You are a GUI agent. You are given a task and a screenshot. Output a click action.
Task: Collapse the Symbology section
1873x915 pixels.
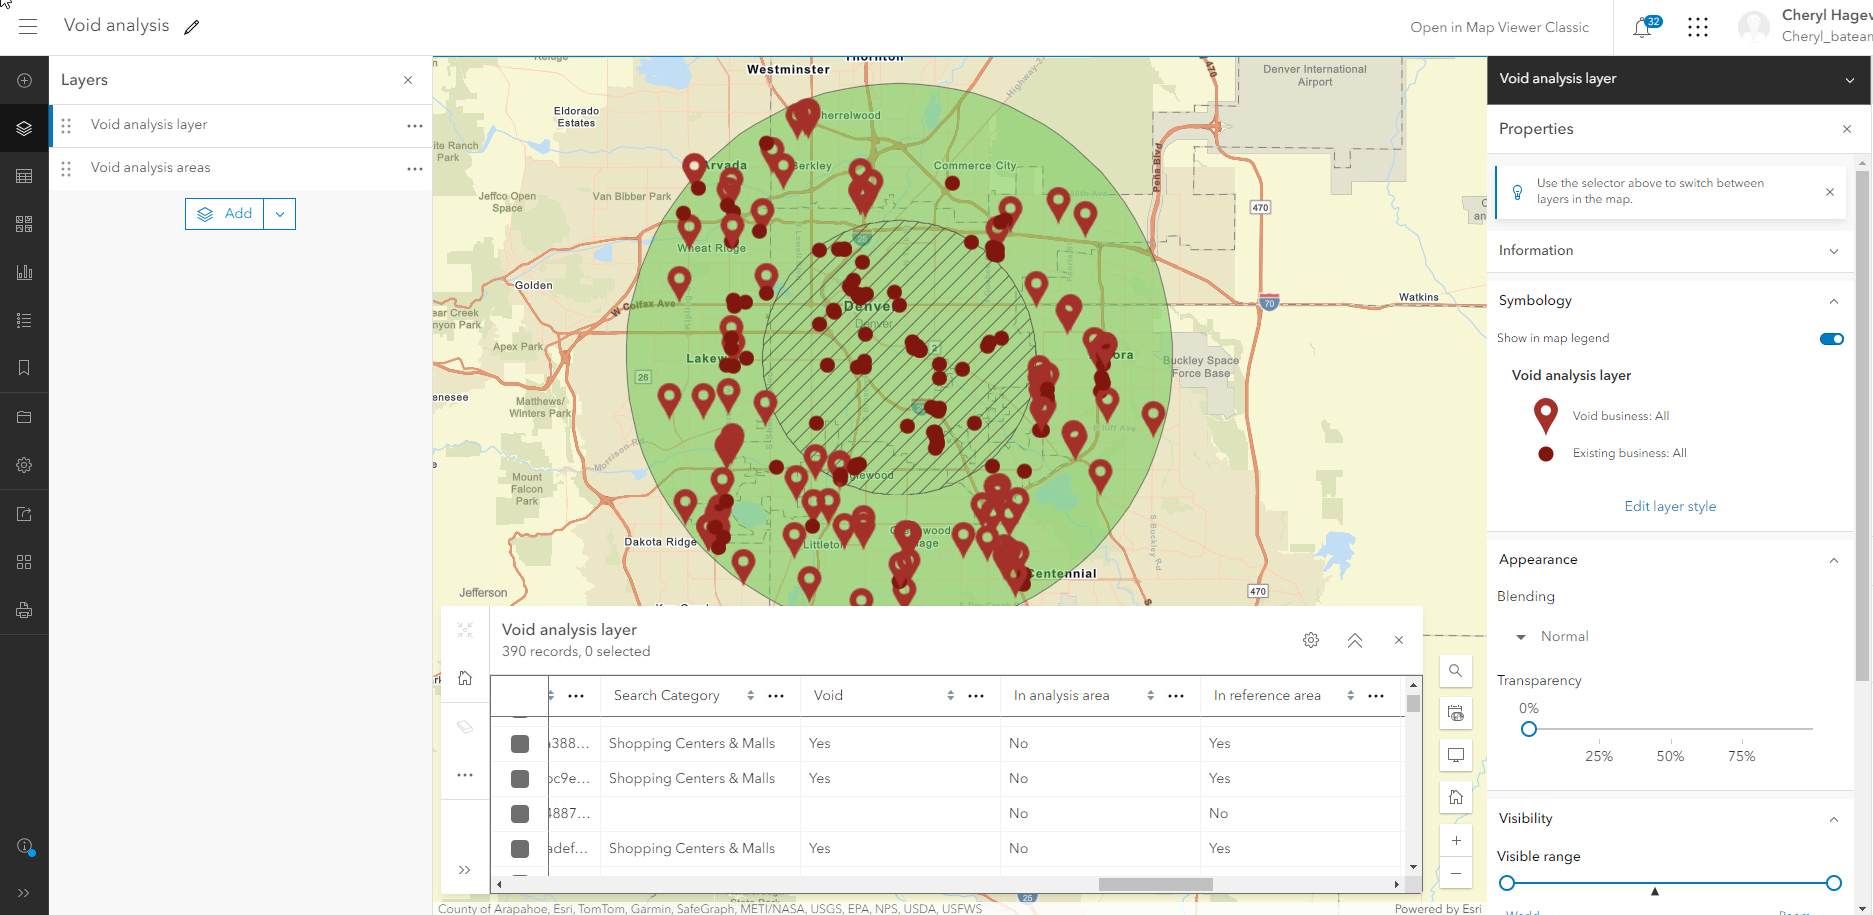pyautogui.click(x=1833, y=301)
